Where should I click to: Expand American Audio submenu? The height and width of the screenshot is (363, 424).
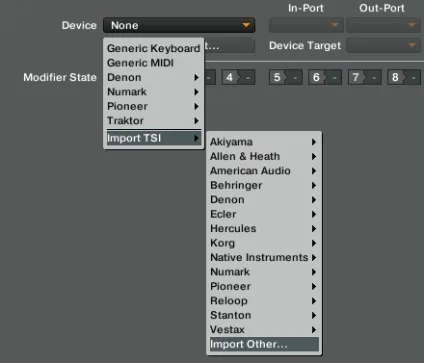tap(264, 171)
